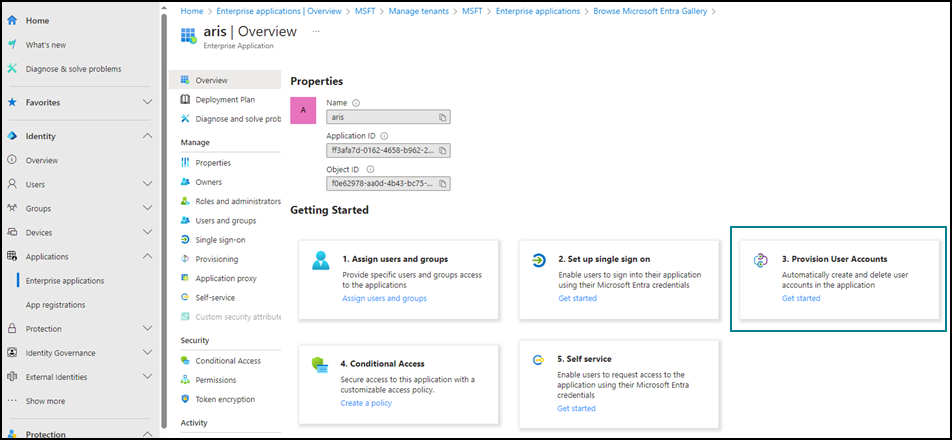Expand the Users chevron

point(147,184)
